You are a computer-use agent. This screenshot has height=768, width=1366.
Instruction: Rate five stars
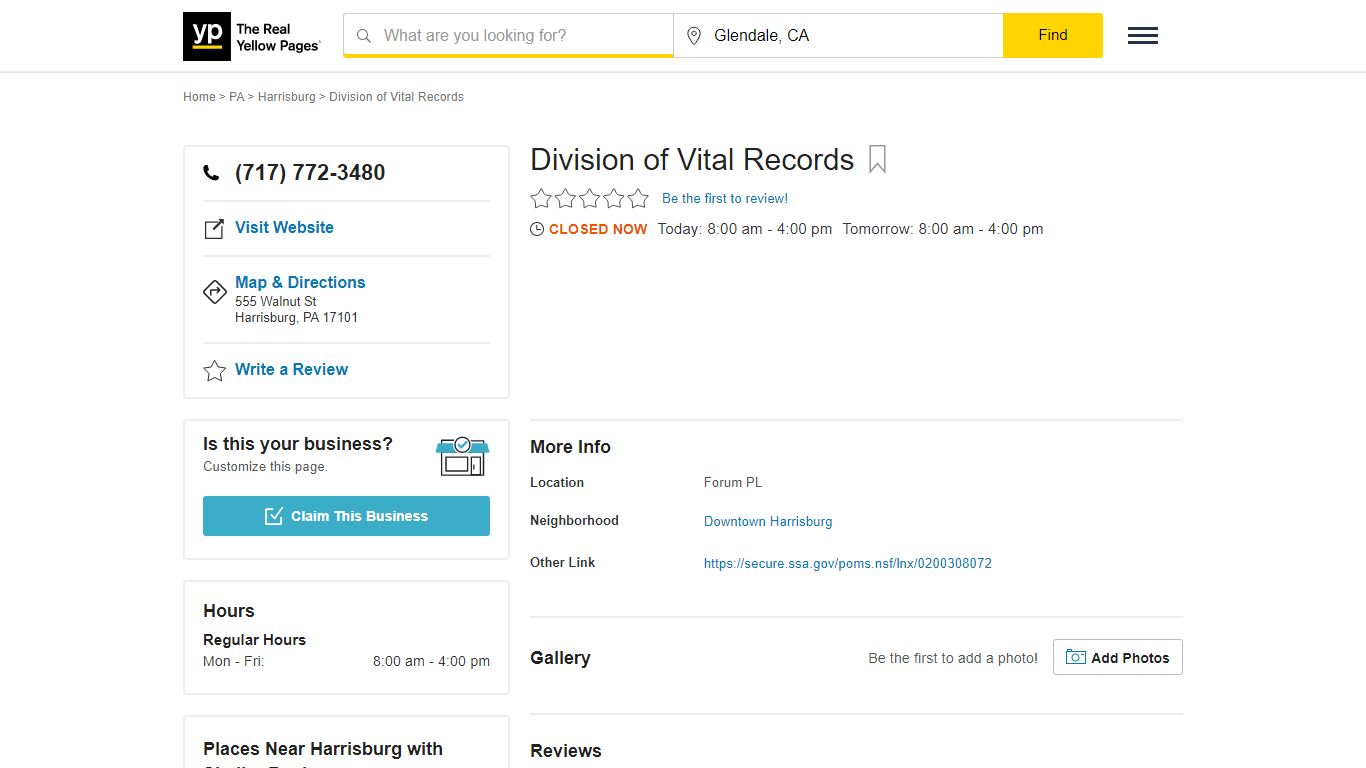(638, 198)
